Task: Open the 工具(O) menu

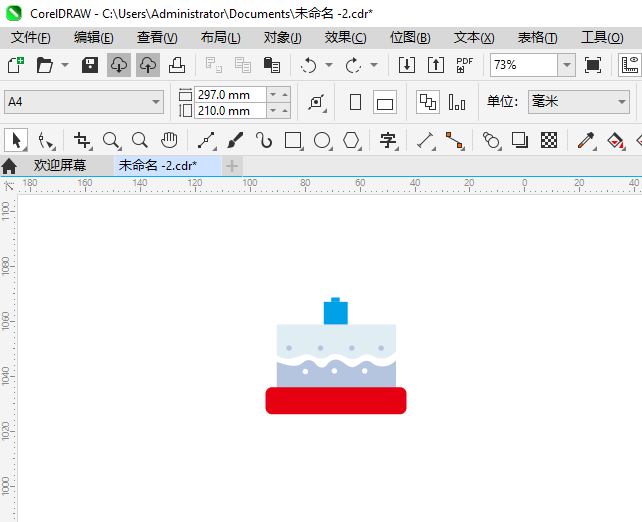Action: (x=602, y=38)
